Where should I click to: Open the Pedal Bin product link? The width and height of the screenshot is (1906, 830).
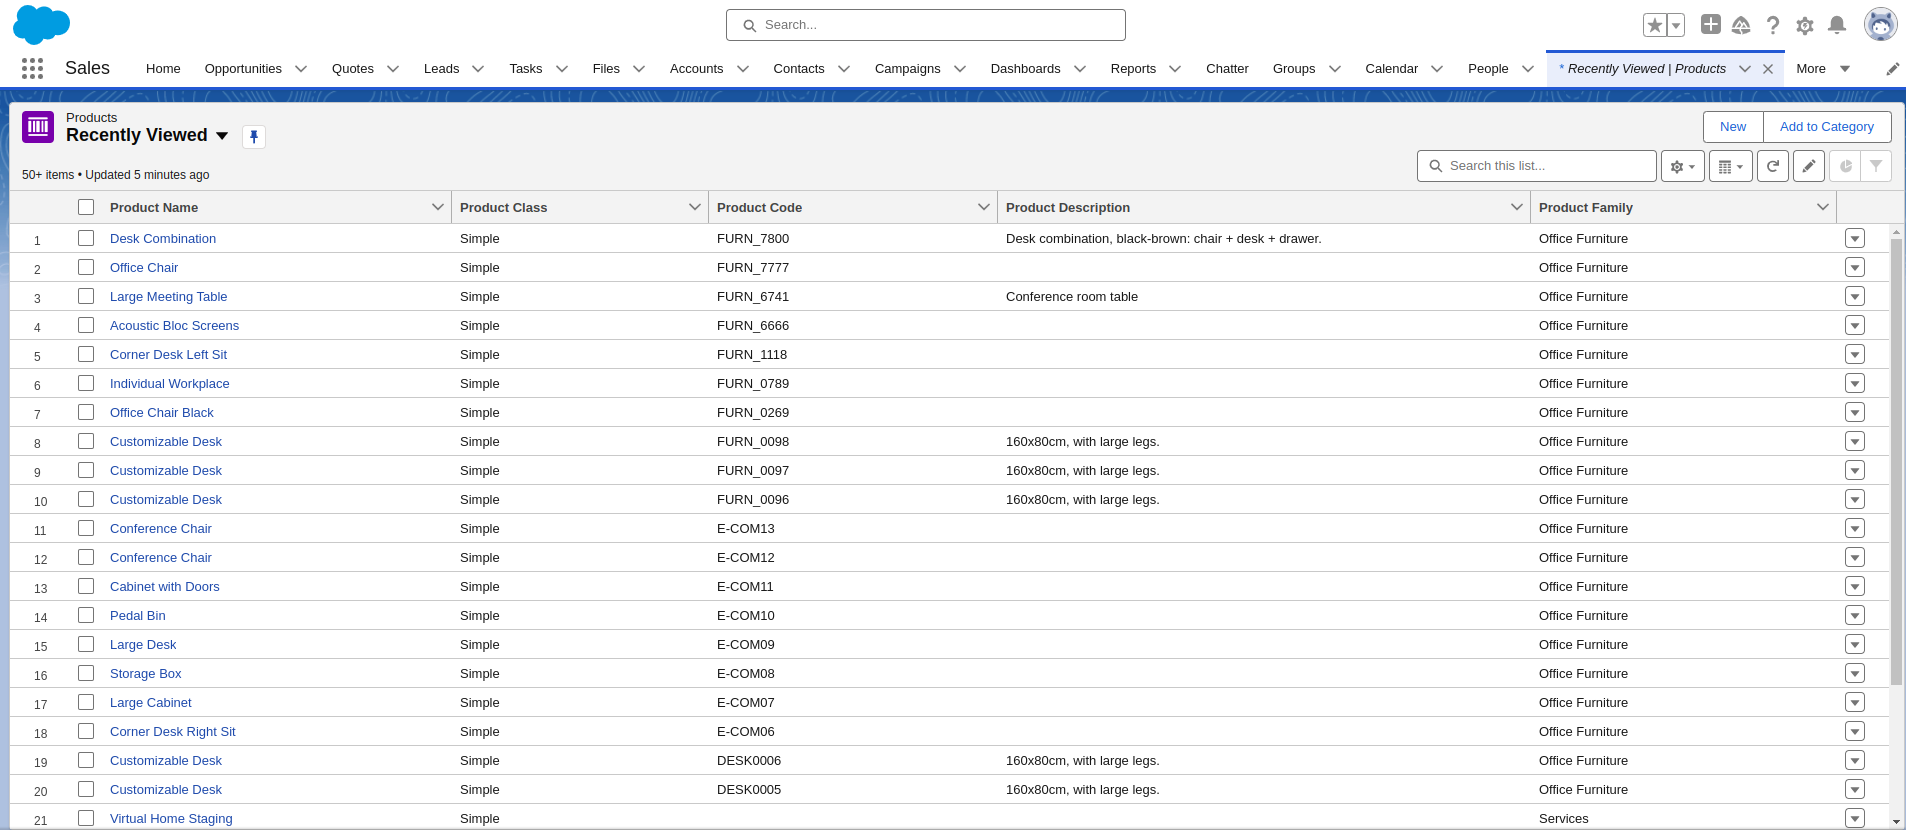(138, 615)
